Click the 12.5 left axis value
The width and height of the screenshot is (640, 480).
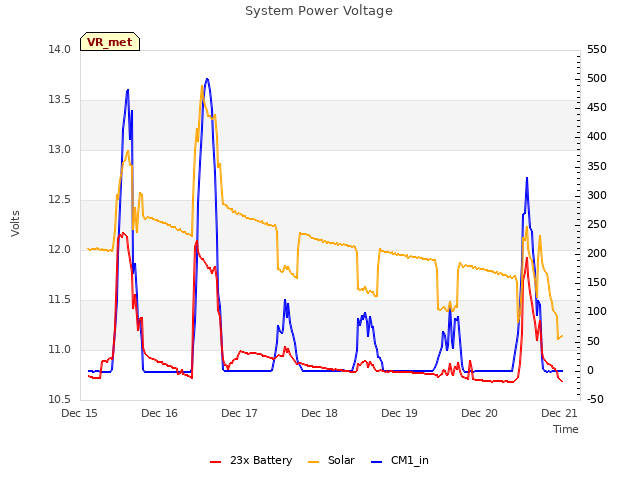pyautogui.click(x=60, y=200)
